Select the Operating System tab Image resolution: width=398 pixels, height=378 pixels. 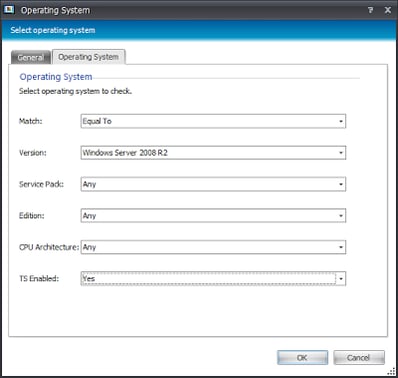tap(89, 57)
